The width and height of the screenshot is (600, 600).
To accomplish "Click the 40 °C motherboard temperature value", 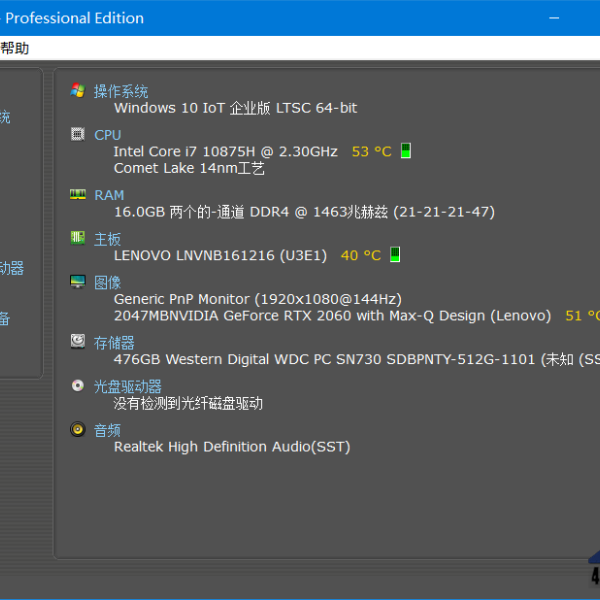I will (361, 256).
